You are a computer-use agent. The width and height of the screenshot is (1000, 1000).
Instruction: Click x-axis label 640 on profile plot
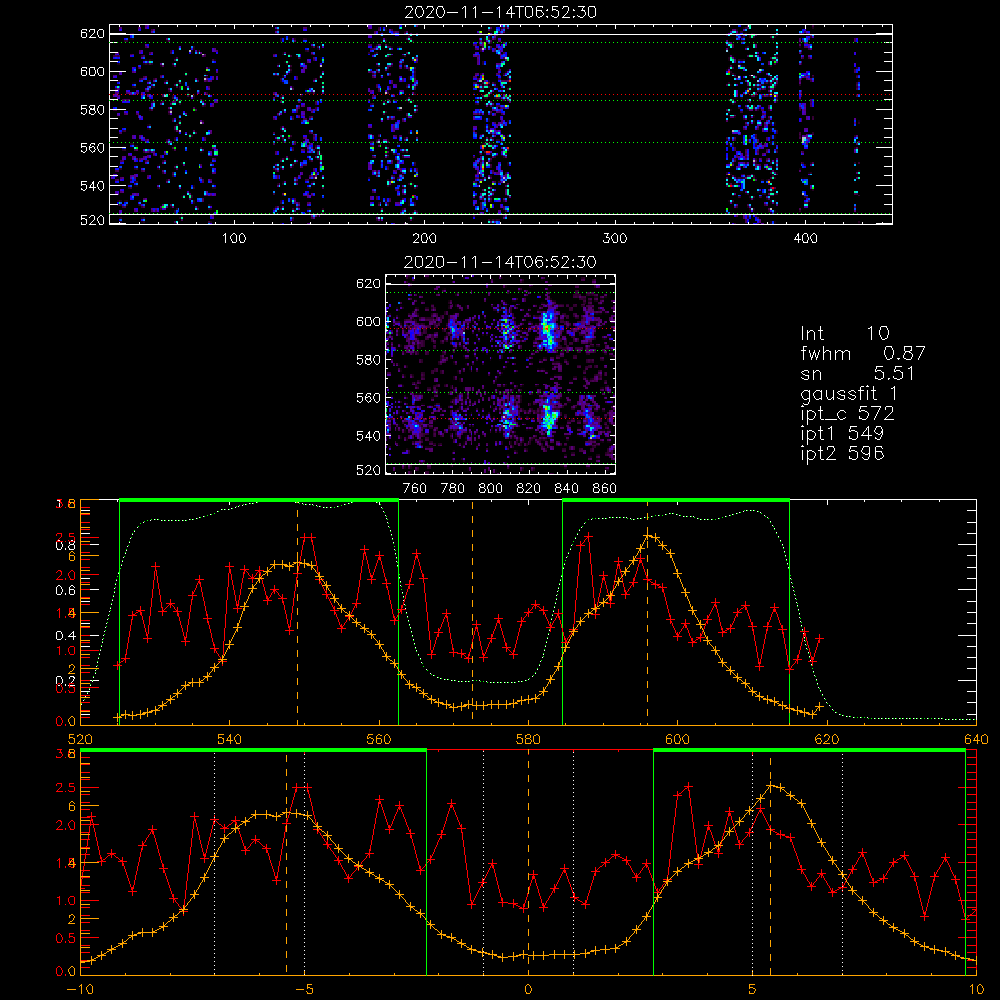[976, 739]
